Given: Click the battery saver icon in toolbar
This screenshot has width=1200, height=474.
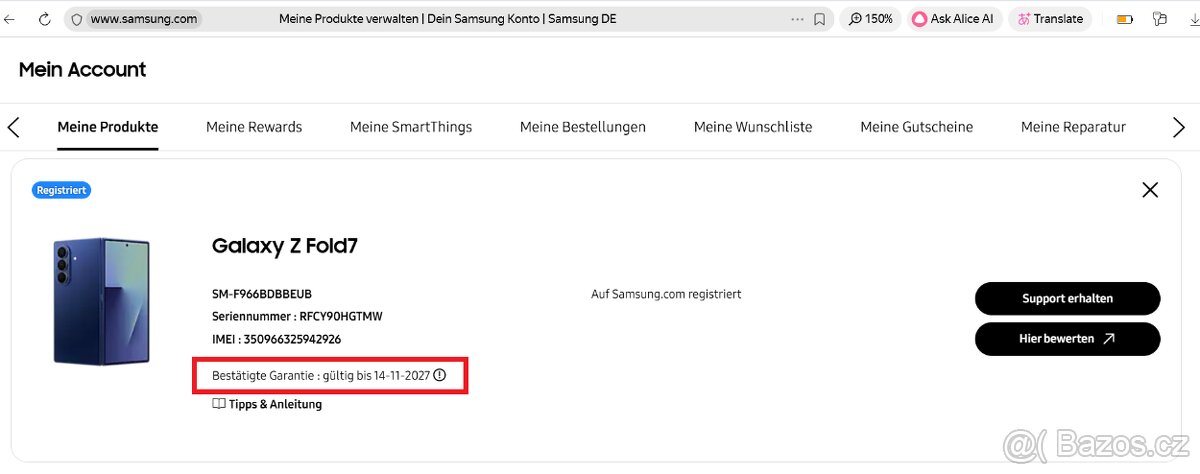Looking at the screenshot, I should click(1125, 19).
